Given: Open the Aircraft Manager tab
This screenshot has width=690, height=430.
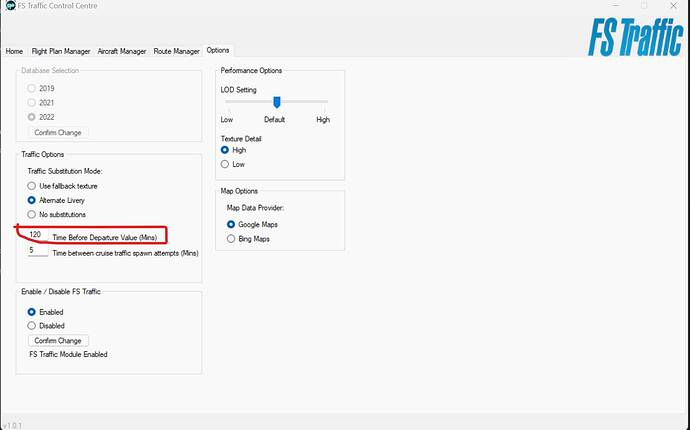Looking at the screenshot, I should tap(122, 51).
